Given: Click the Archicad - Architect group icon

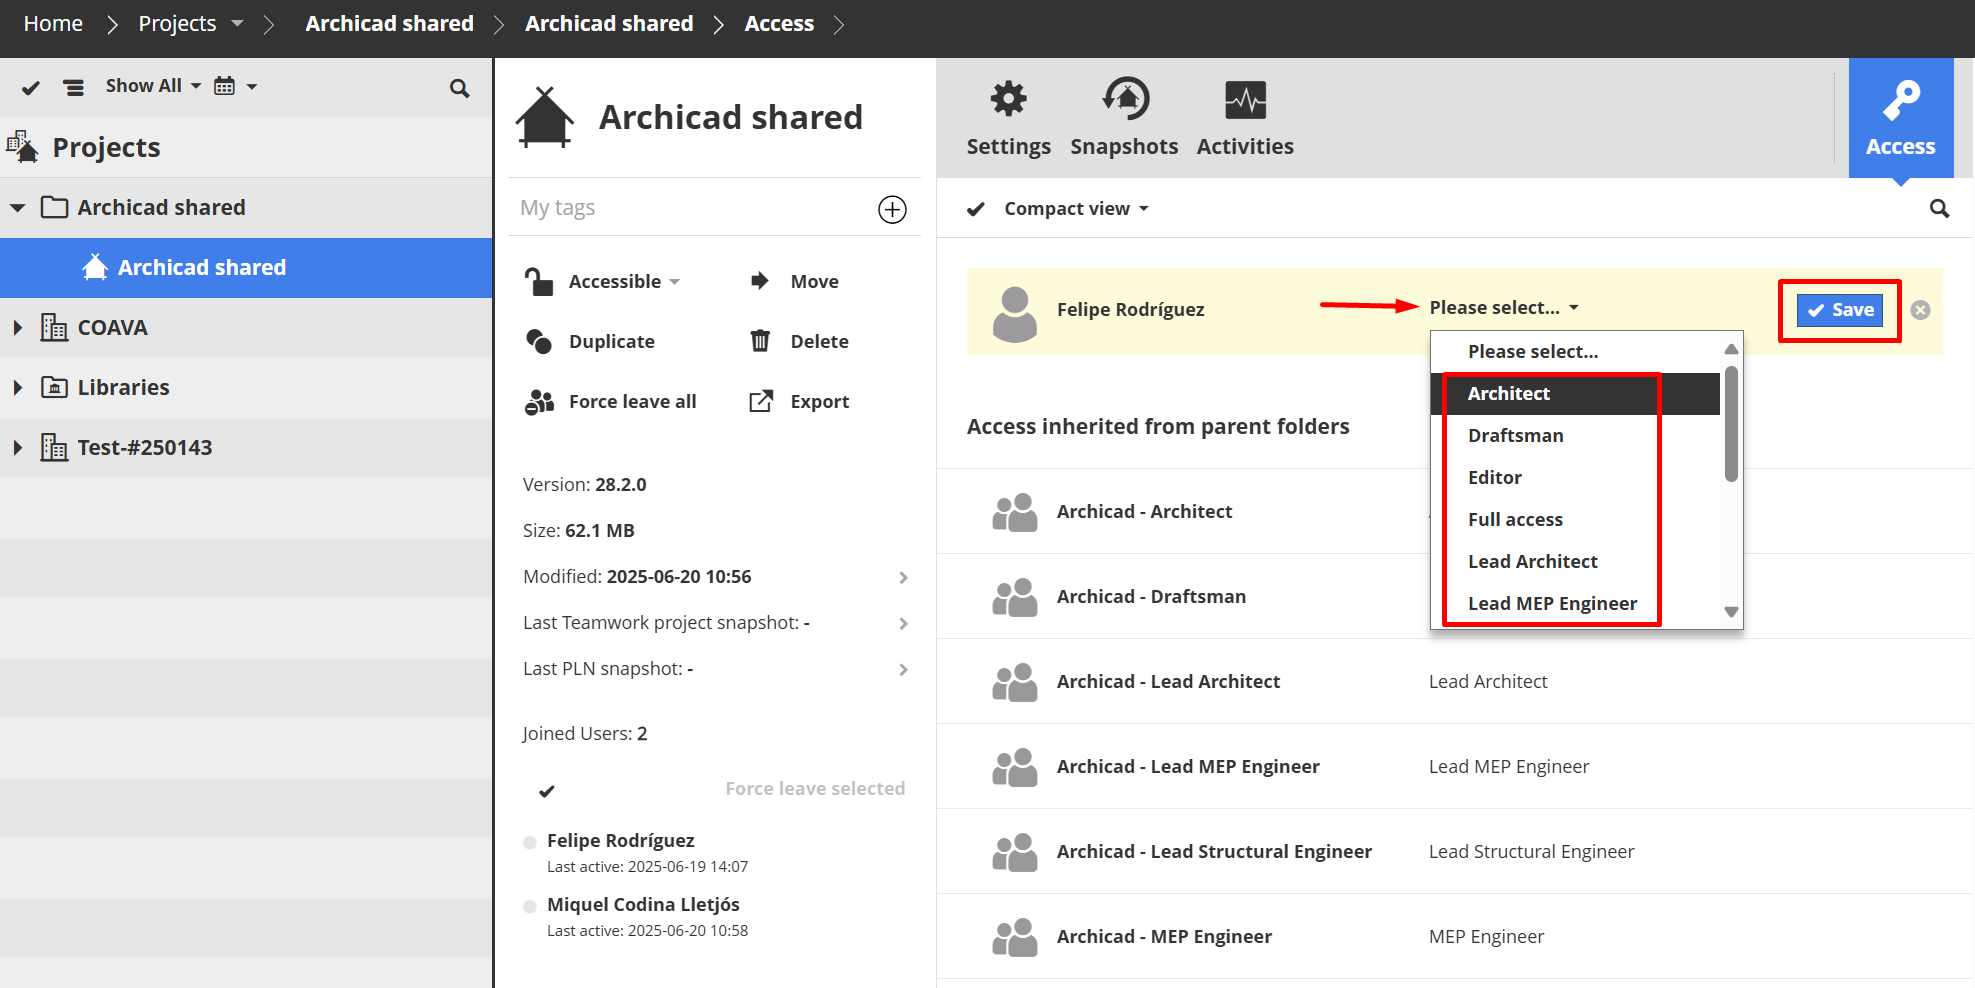Looking at the screenshot, I should pyautogui.click(x=1014, y=511).
